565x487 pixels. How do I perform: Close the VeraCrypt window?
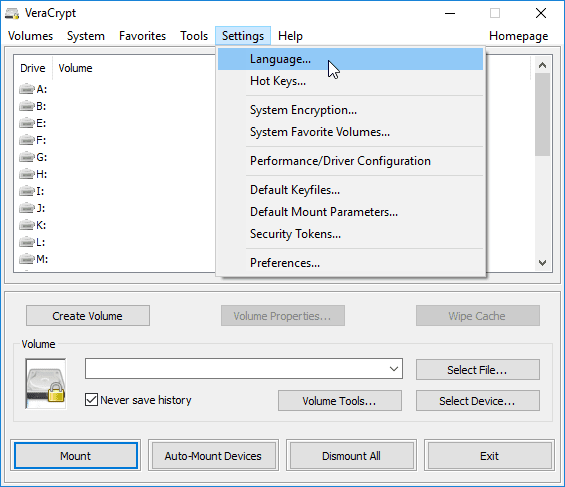(540, 13)
